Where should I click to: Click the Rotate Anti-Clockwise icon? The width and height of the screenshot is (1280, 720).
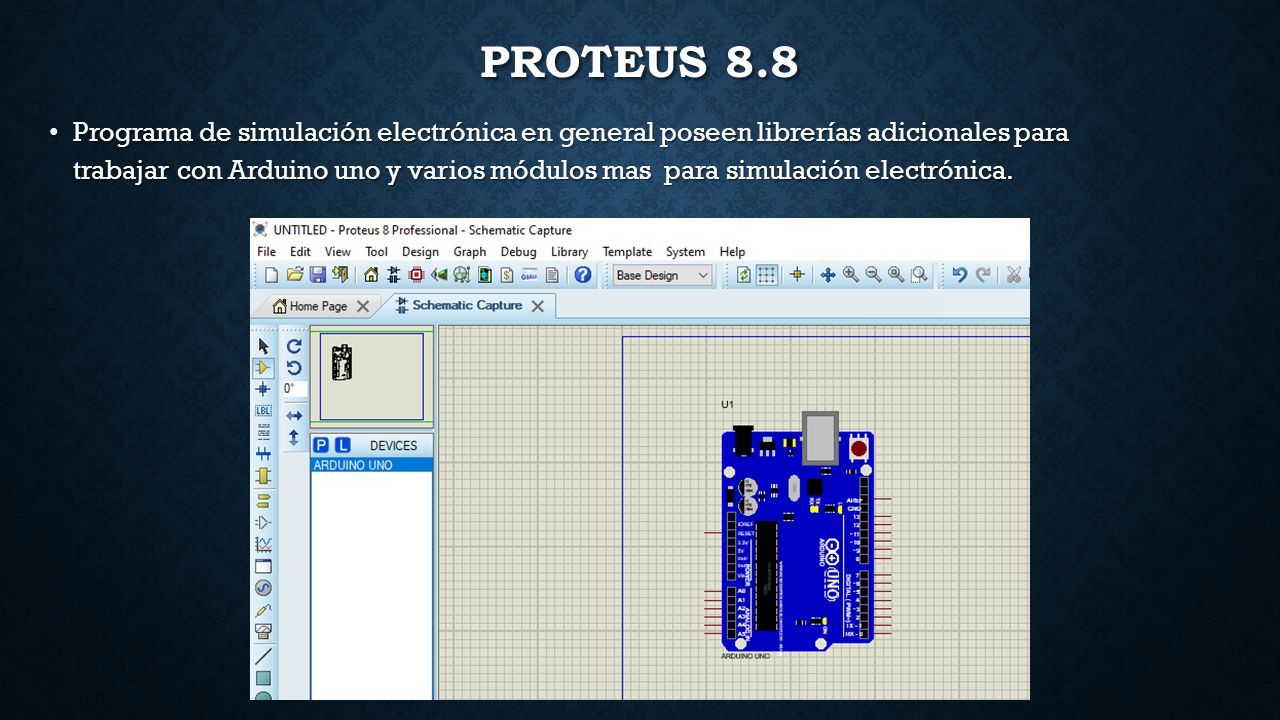[294, 368]
